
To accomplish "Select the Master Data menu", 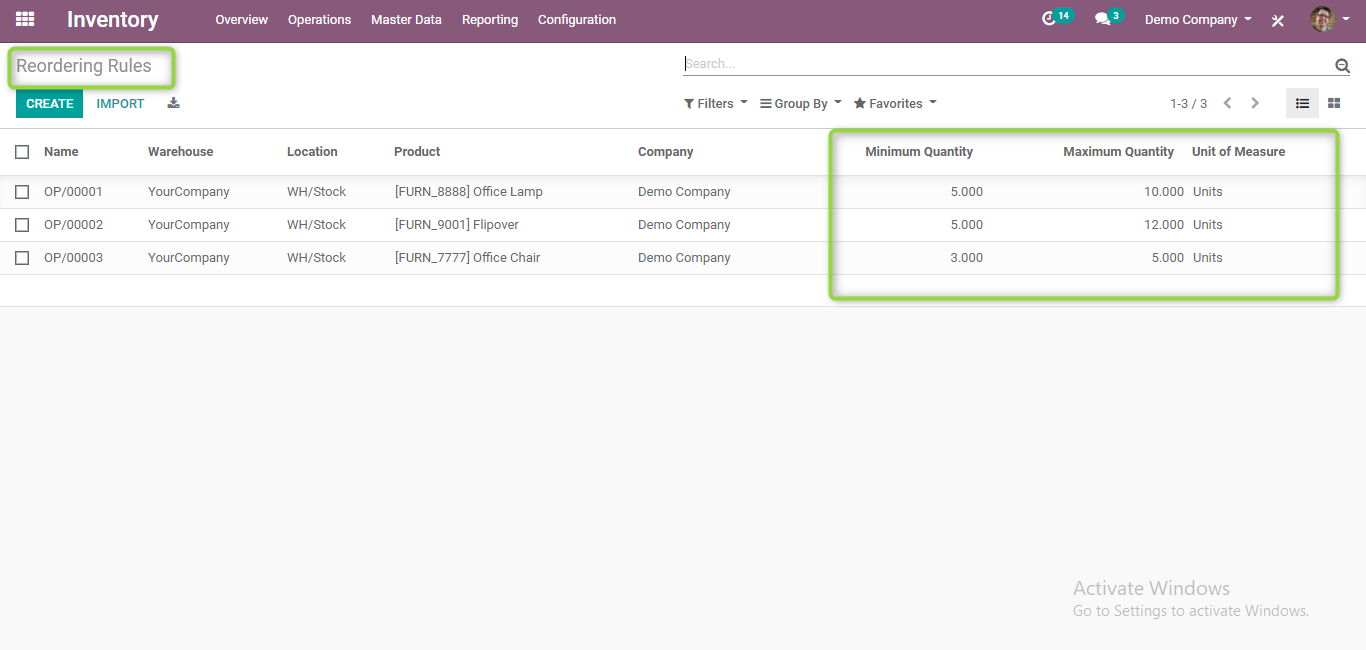I will click(406, 19).
